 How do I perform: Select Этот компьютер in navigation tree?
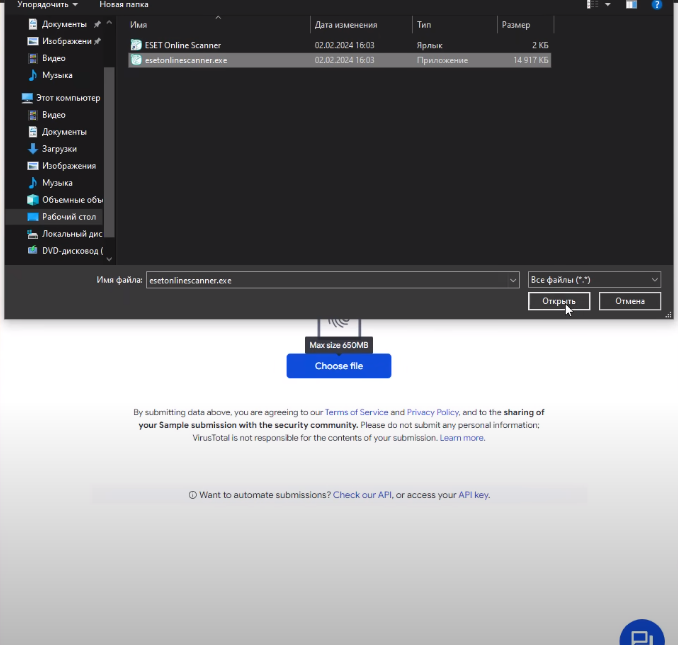pos(61,98)
